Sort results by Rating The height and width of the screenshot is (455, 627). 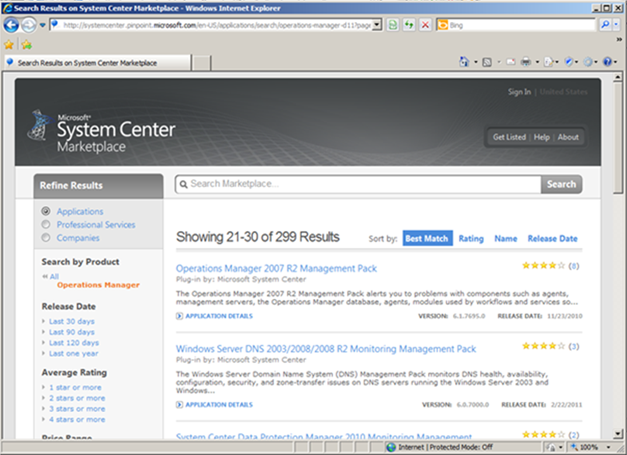point(471,239)
